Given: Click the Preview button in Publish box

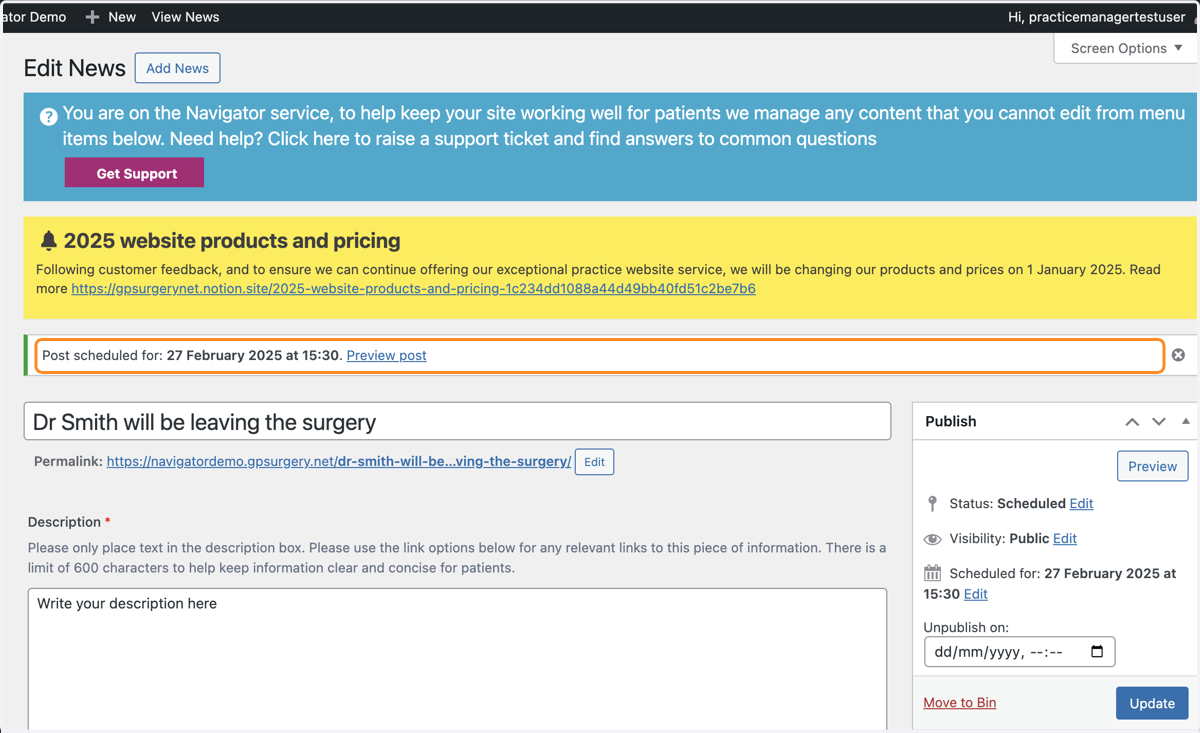Looking at the screenshot, I should click(1152, 466).
